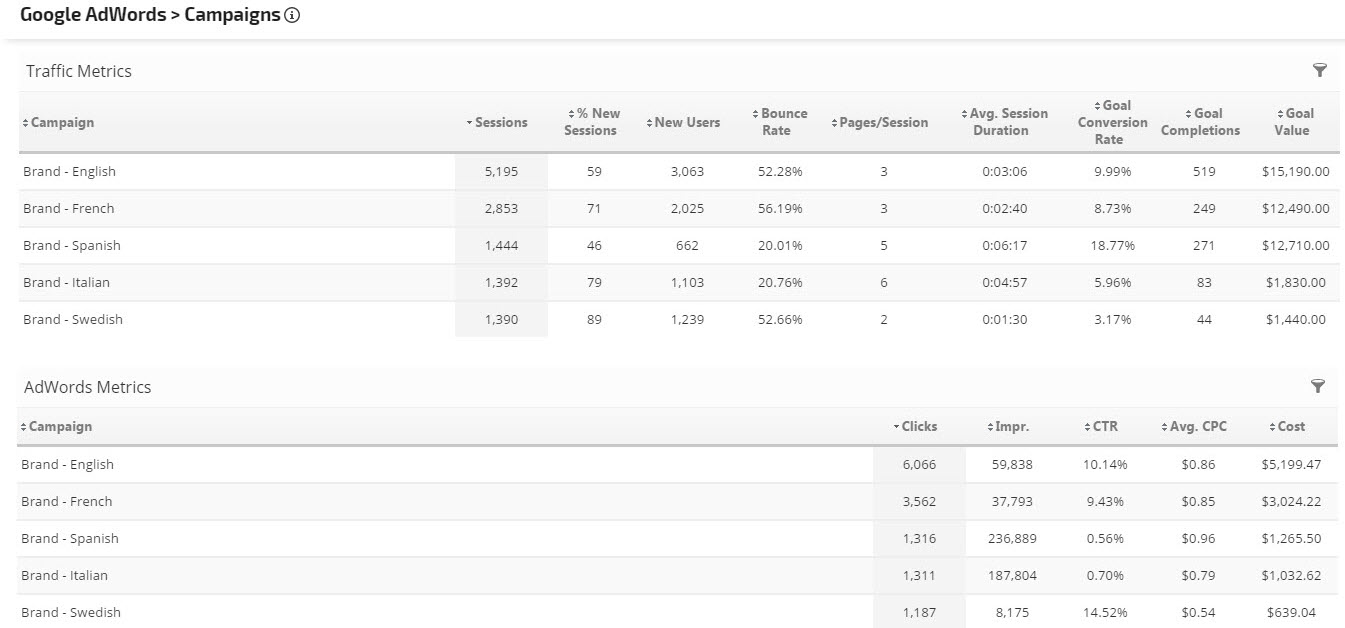Sort table by New Users column

[686, 122]
